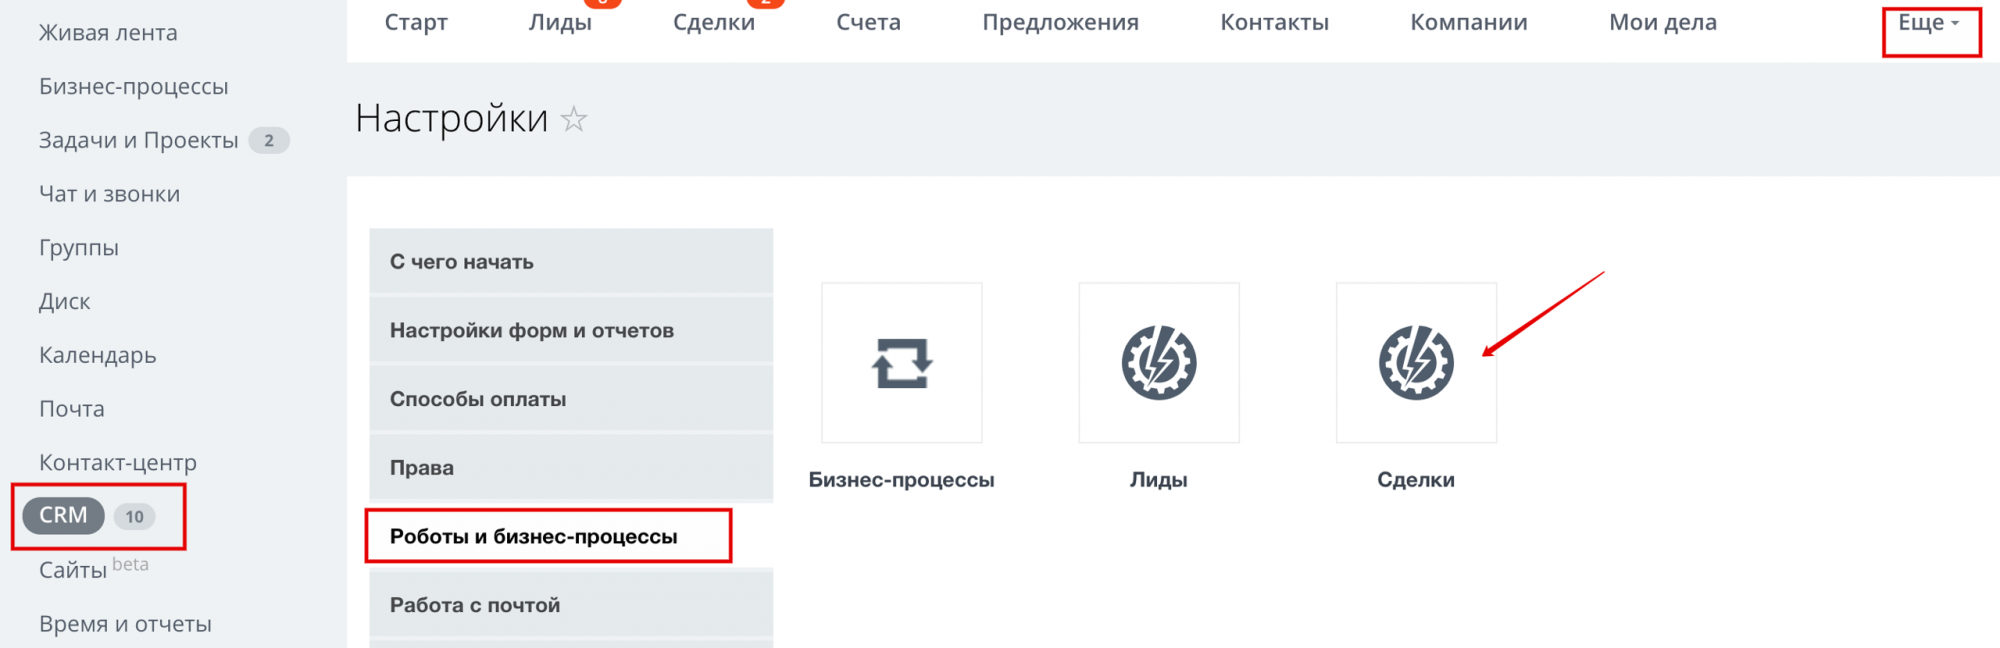Viewport: 2000px width, 648px height.
Task: Switch to the Лиды top tab
Action: pos(560,23)
